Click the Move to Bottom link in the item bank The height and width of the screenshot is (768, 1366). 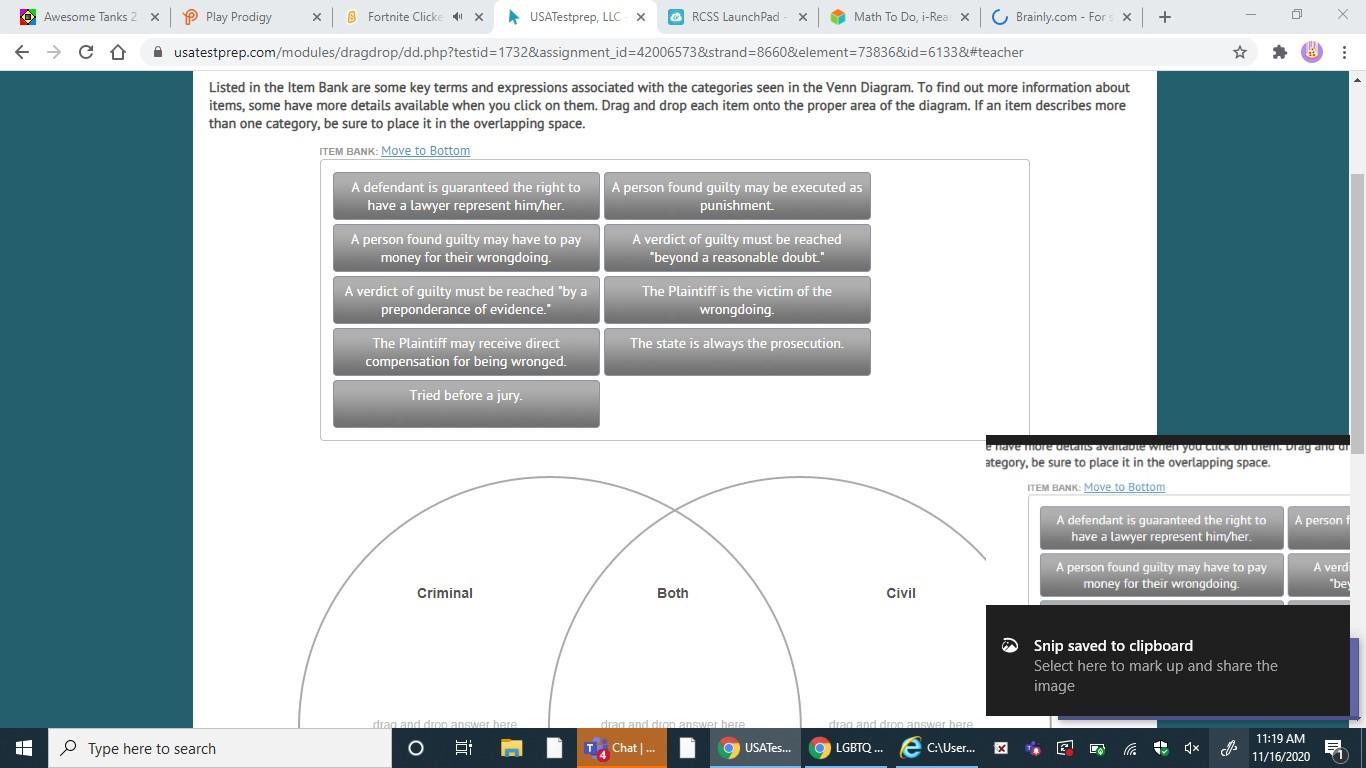(425, 151)
